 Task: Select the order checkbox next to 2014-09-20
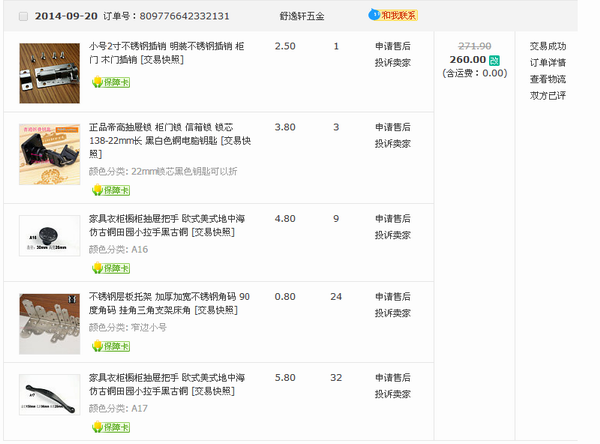pyautogui.click(x=24, y=16)
